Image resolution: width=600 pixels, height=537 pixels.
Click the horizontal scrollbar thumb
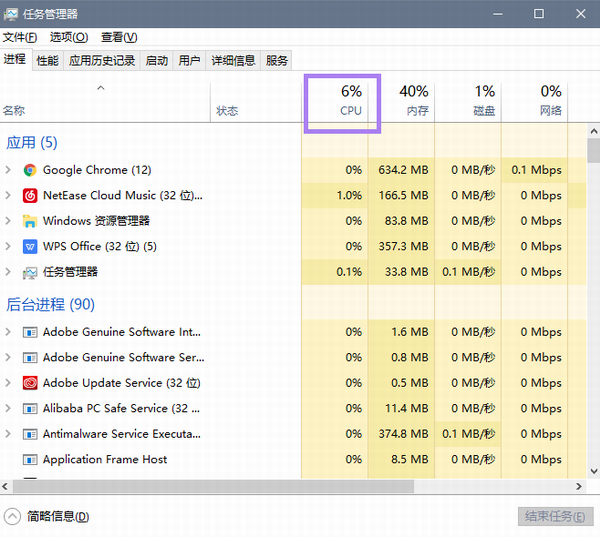tap(214, 487)
